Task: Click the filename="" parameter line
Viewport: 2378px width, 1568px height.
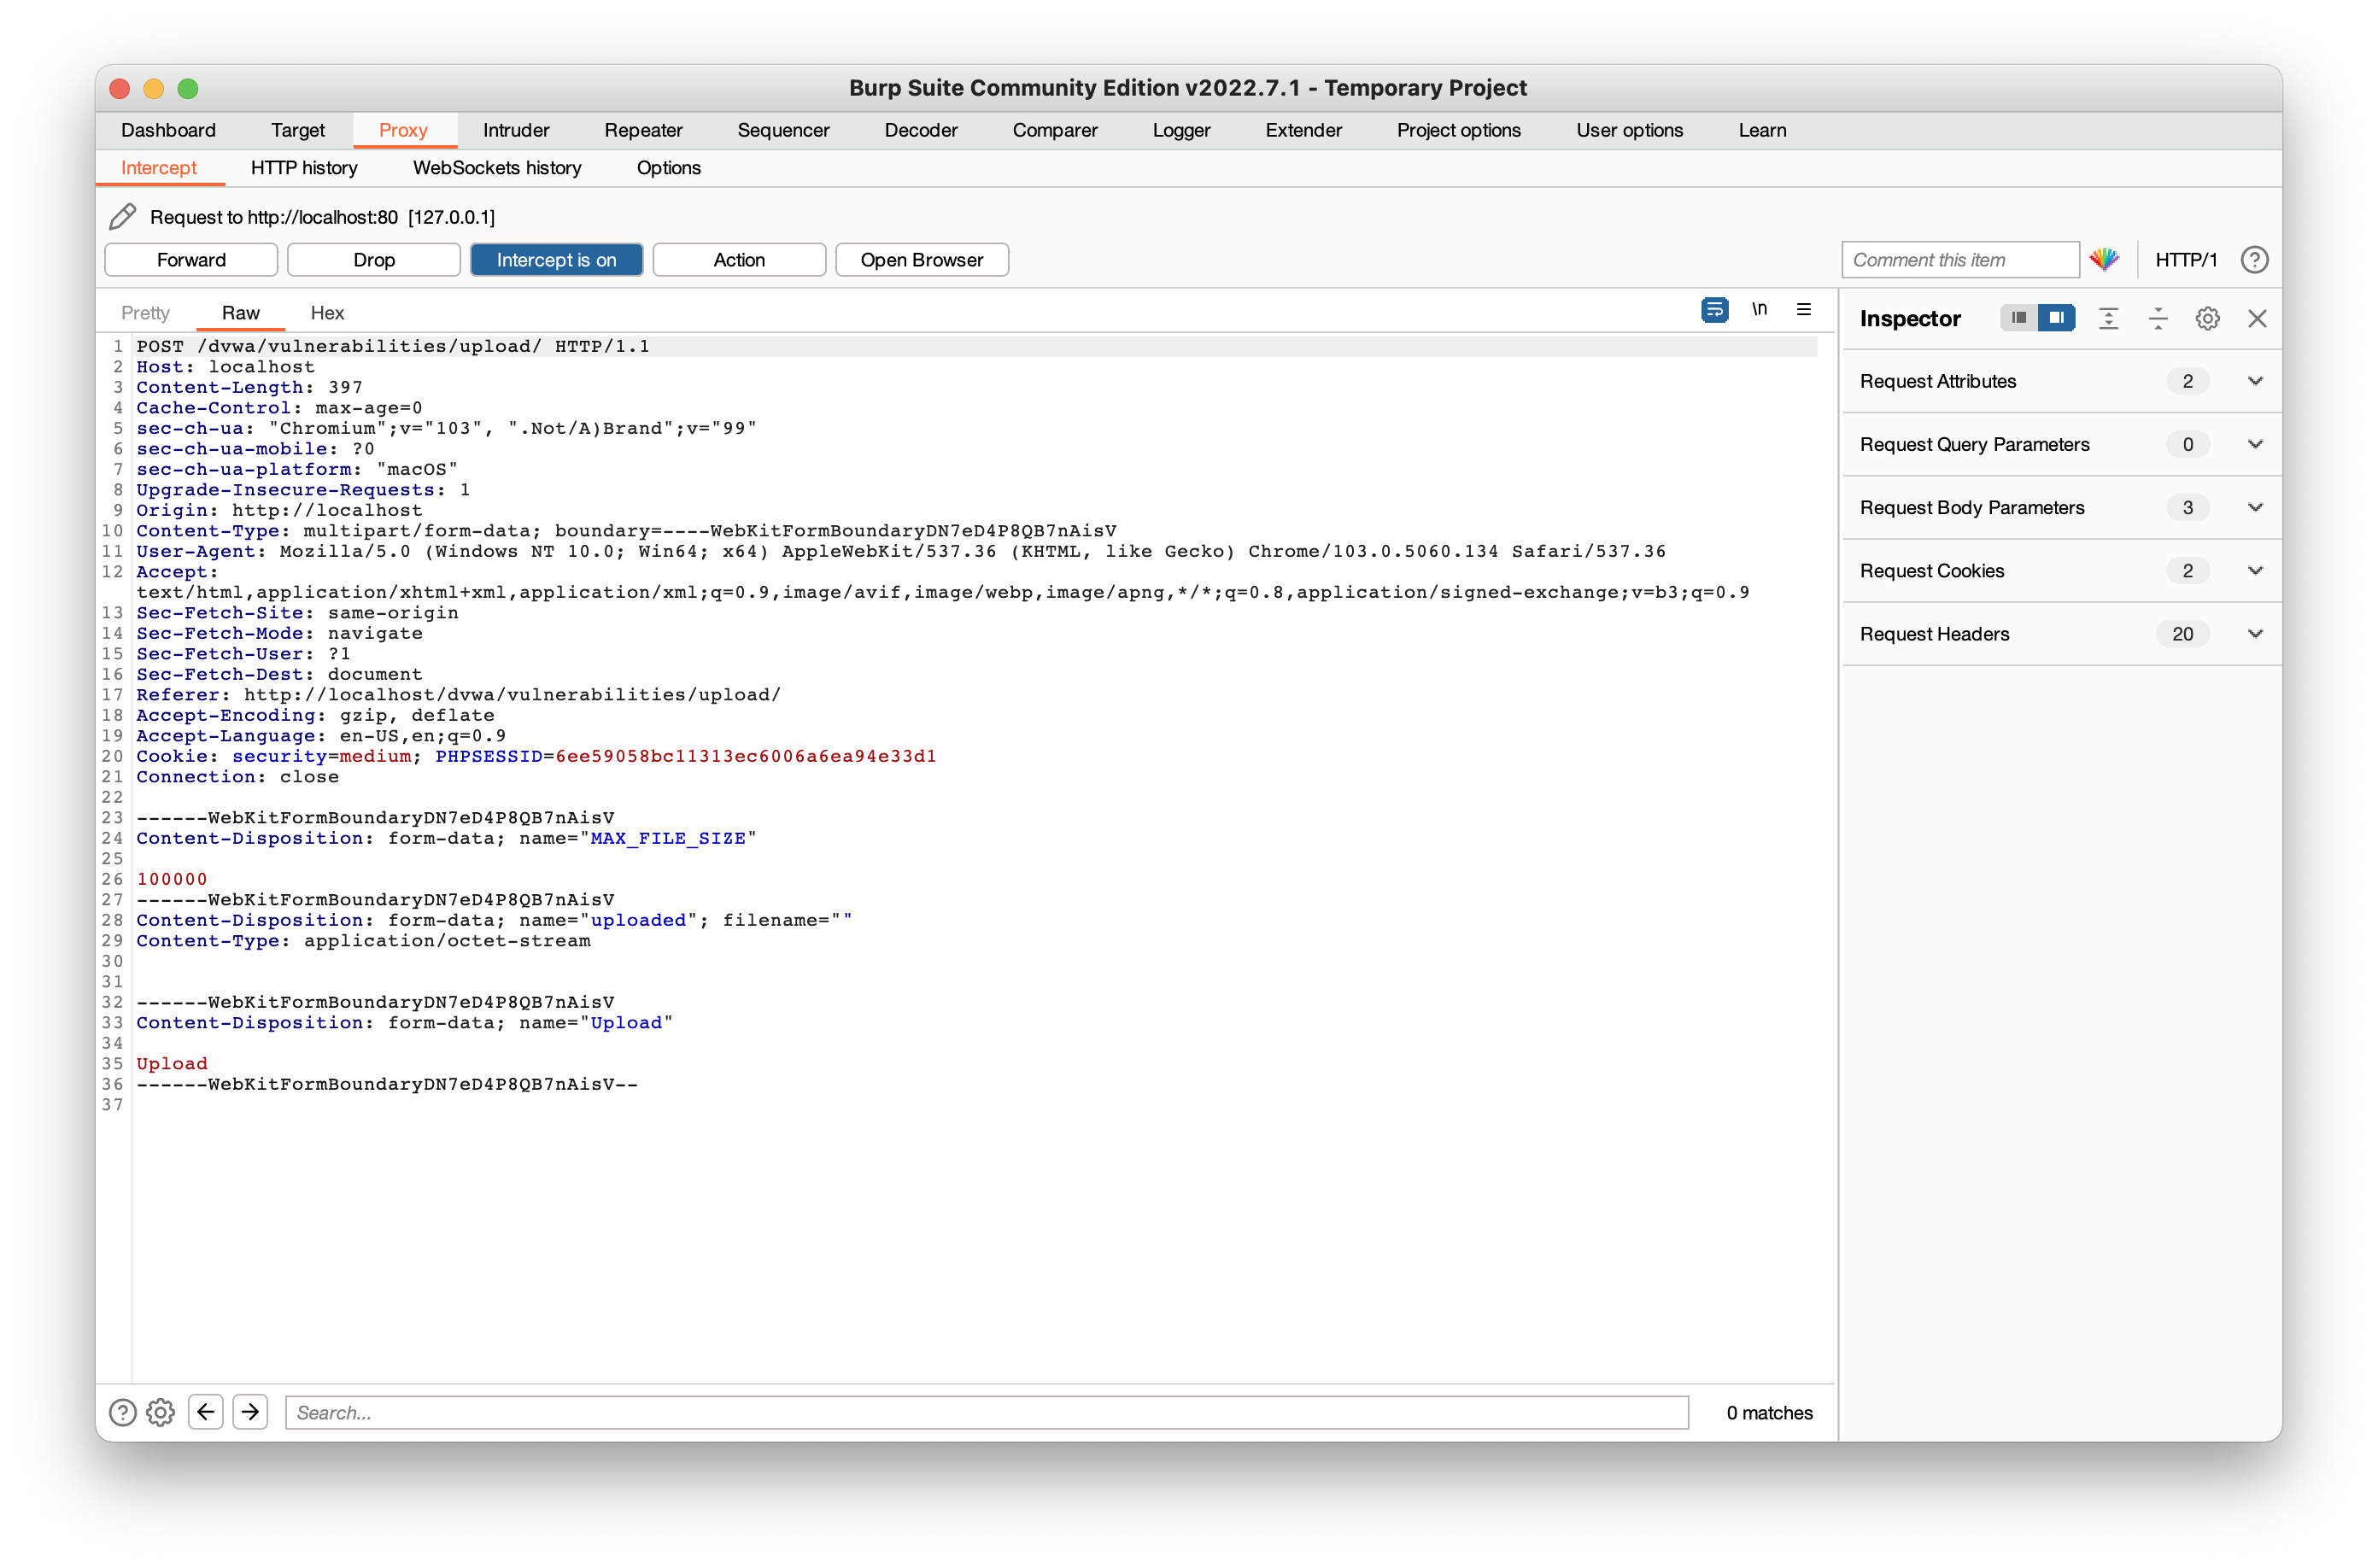Action: pos(494,920)
